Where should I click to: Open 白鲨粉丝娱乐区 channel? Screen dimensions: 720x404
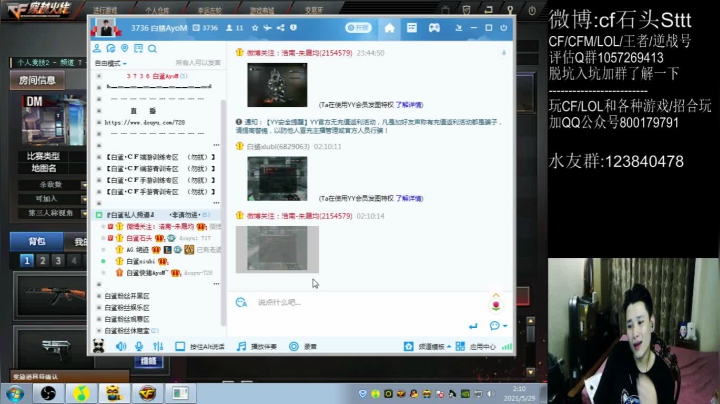click(127, 308)
